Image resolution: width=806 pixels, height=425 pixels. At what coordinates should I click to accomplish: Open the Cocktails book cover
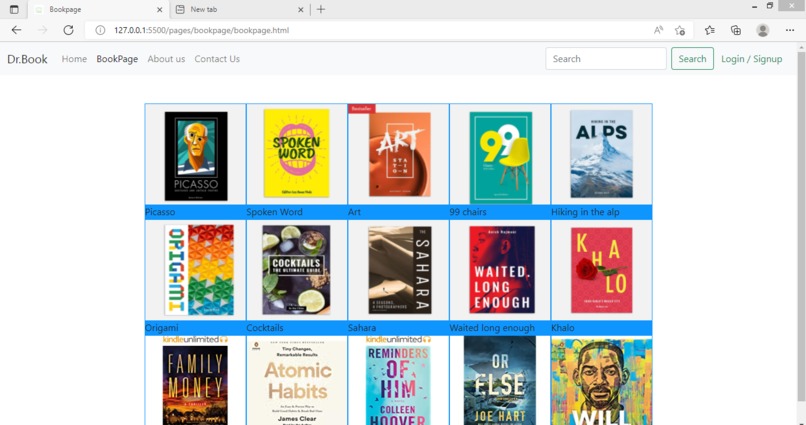tap(297, 270)
